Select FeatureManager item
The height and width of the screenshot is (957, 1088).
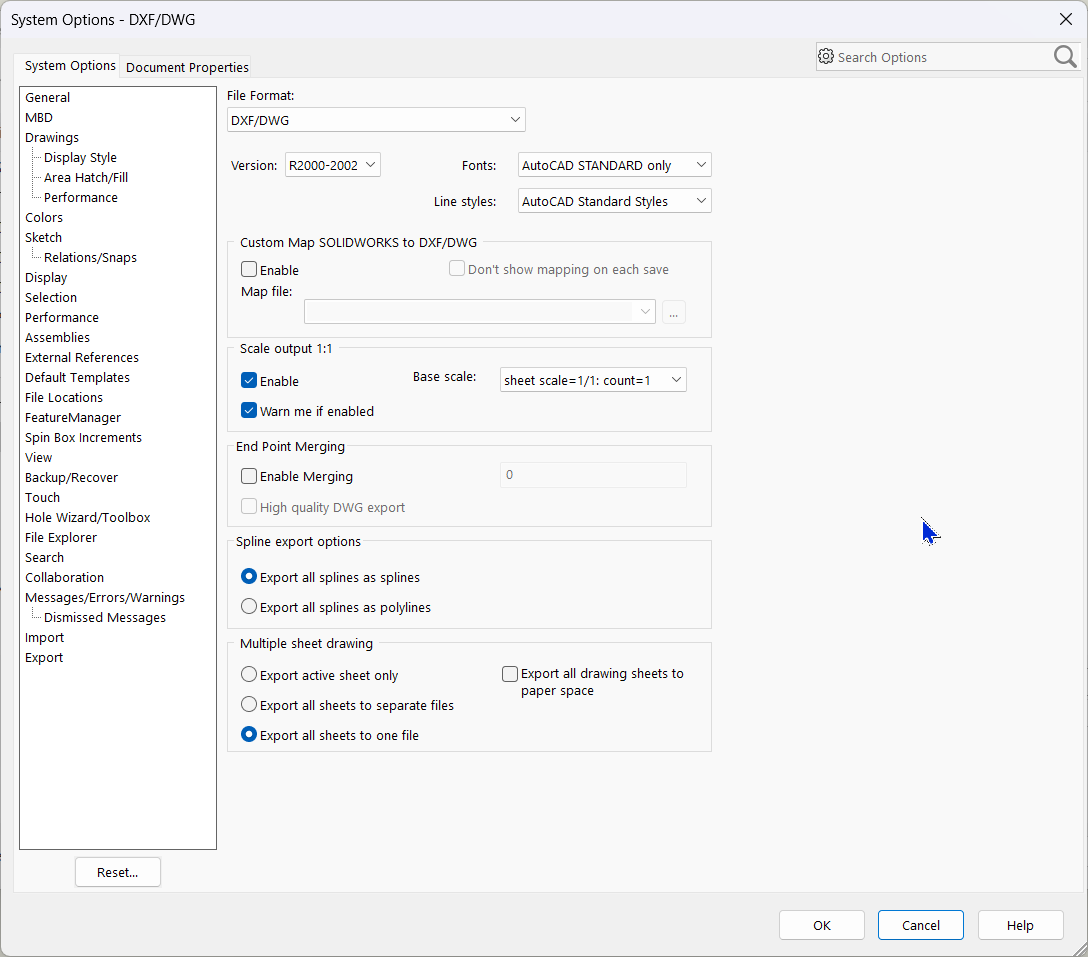[x=73, y=418]
